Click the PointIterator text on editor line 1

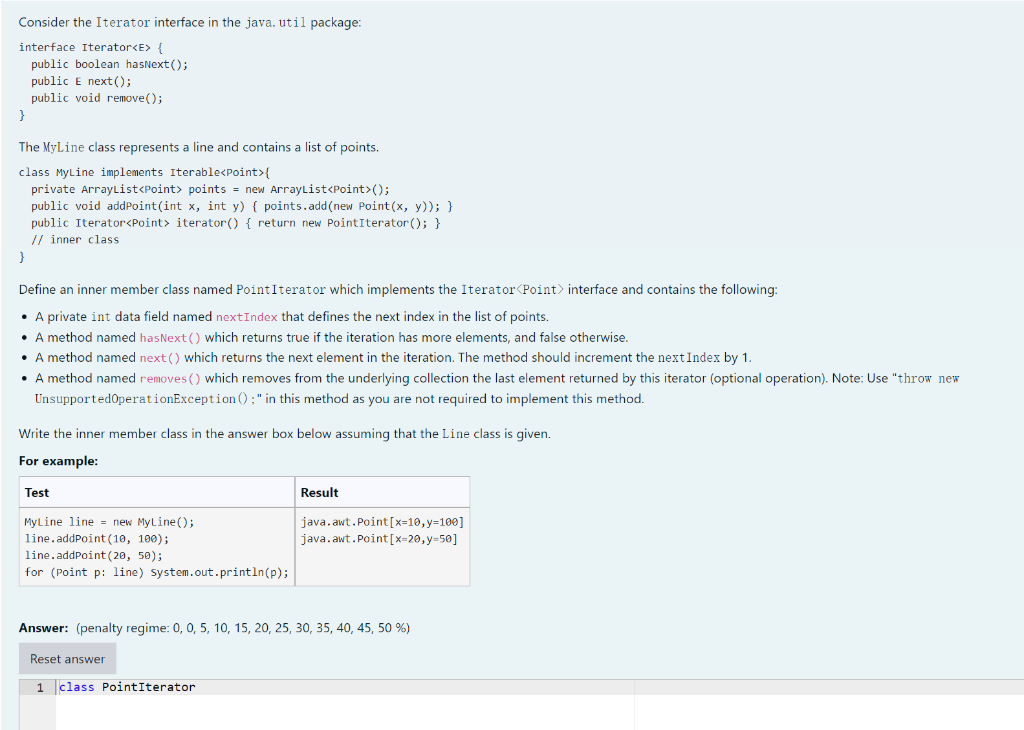(147, 687)
